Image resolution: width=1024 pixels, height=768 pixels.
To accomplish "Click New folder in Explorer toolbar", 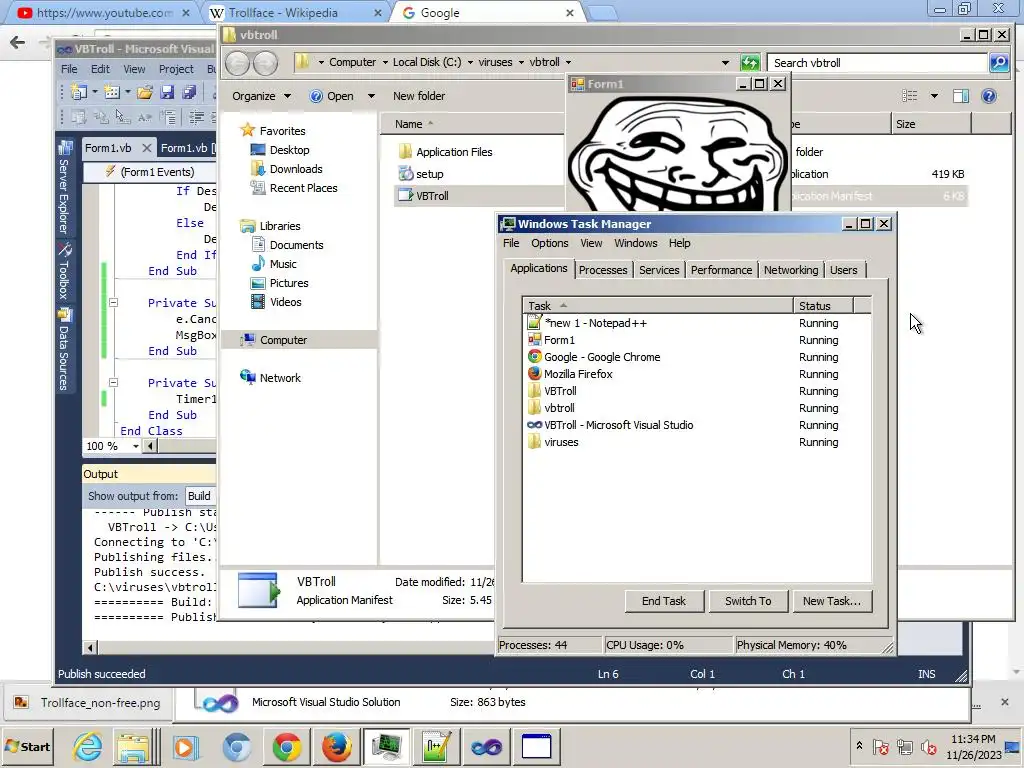I will 419,96.
